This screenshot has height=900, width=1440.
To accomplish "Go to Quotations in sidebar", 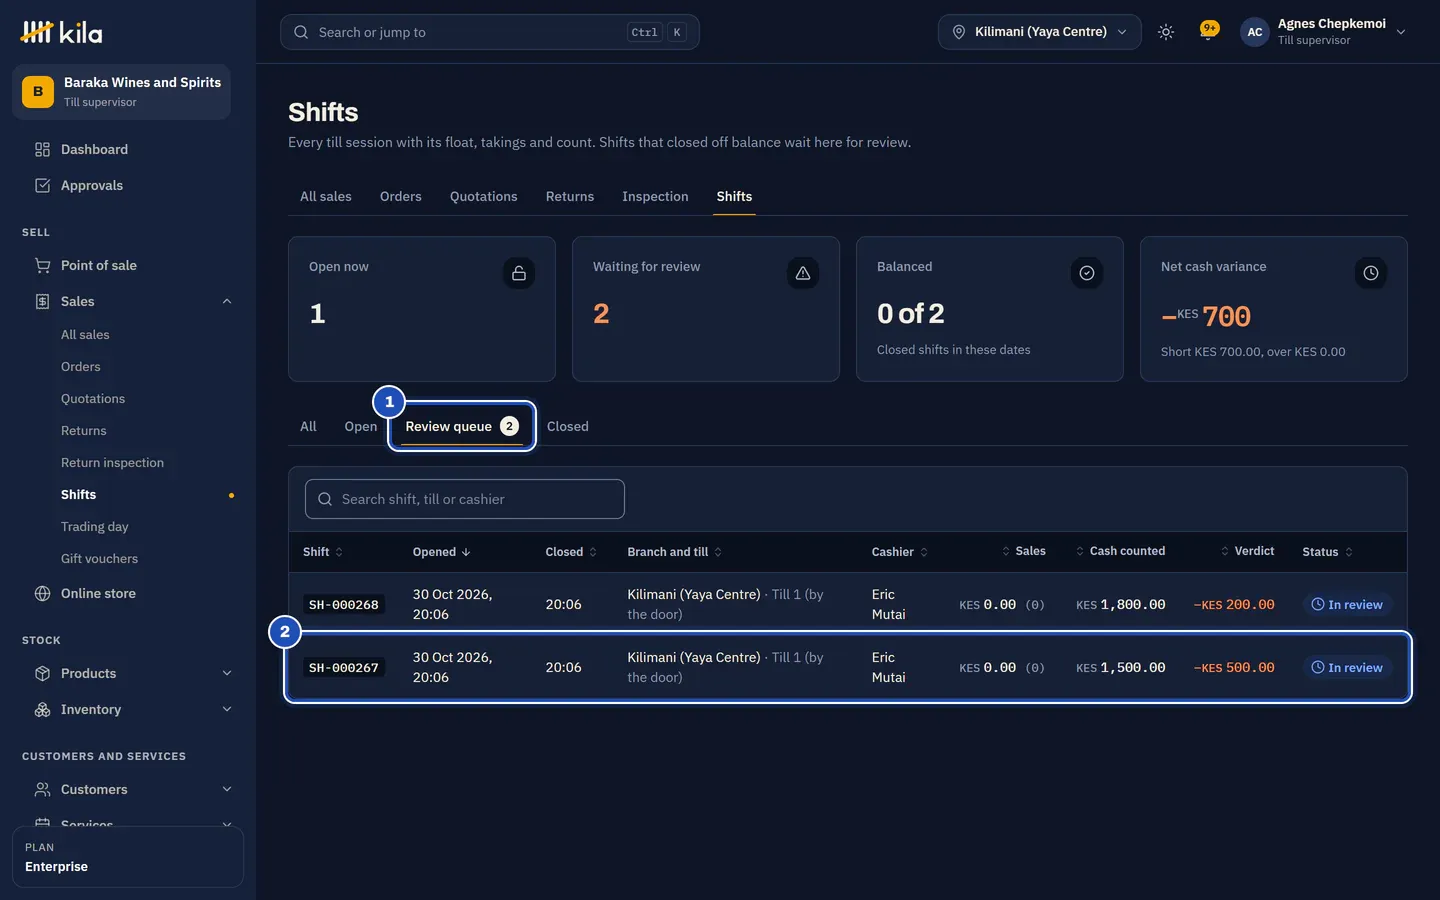I will pyautogui.click(x=93, y=399).
